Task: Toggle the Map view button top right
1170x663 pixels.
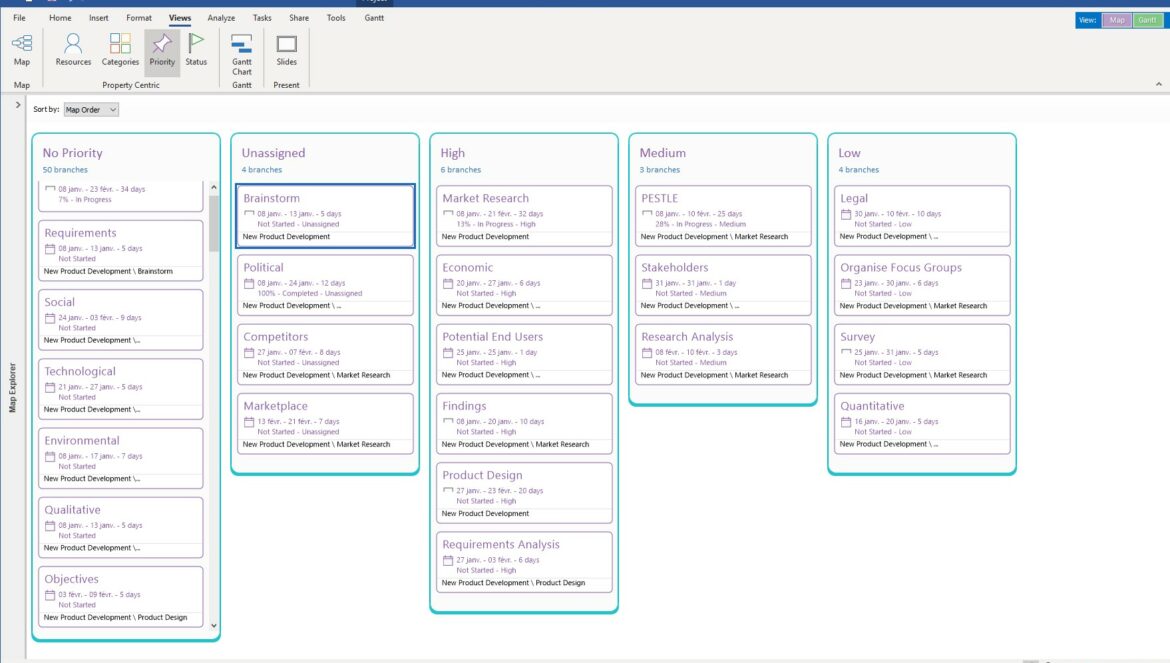Action: [x=1117, y=20]
